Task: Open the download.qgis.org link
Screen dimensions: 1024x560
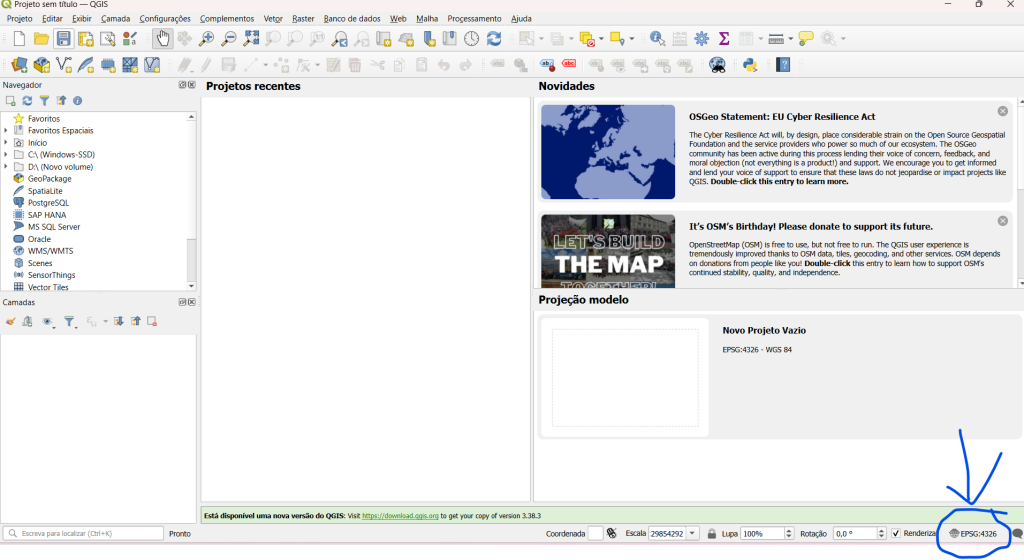Action: (400, 516)
